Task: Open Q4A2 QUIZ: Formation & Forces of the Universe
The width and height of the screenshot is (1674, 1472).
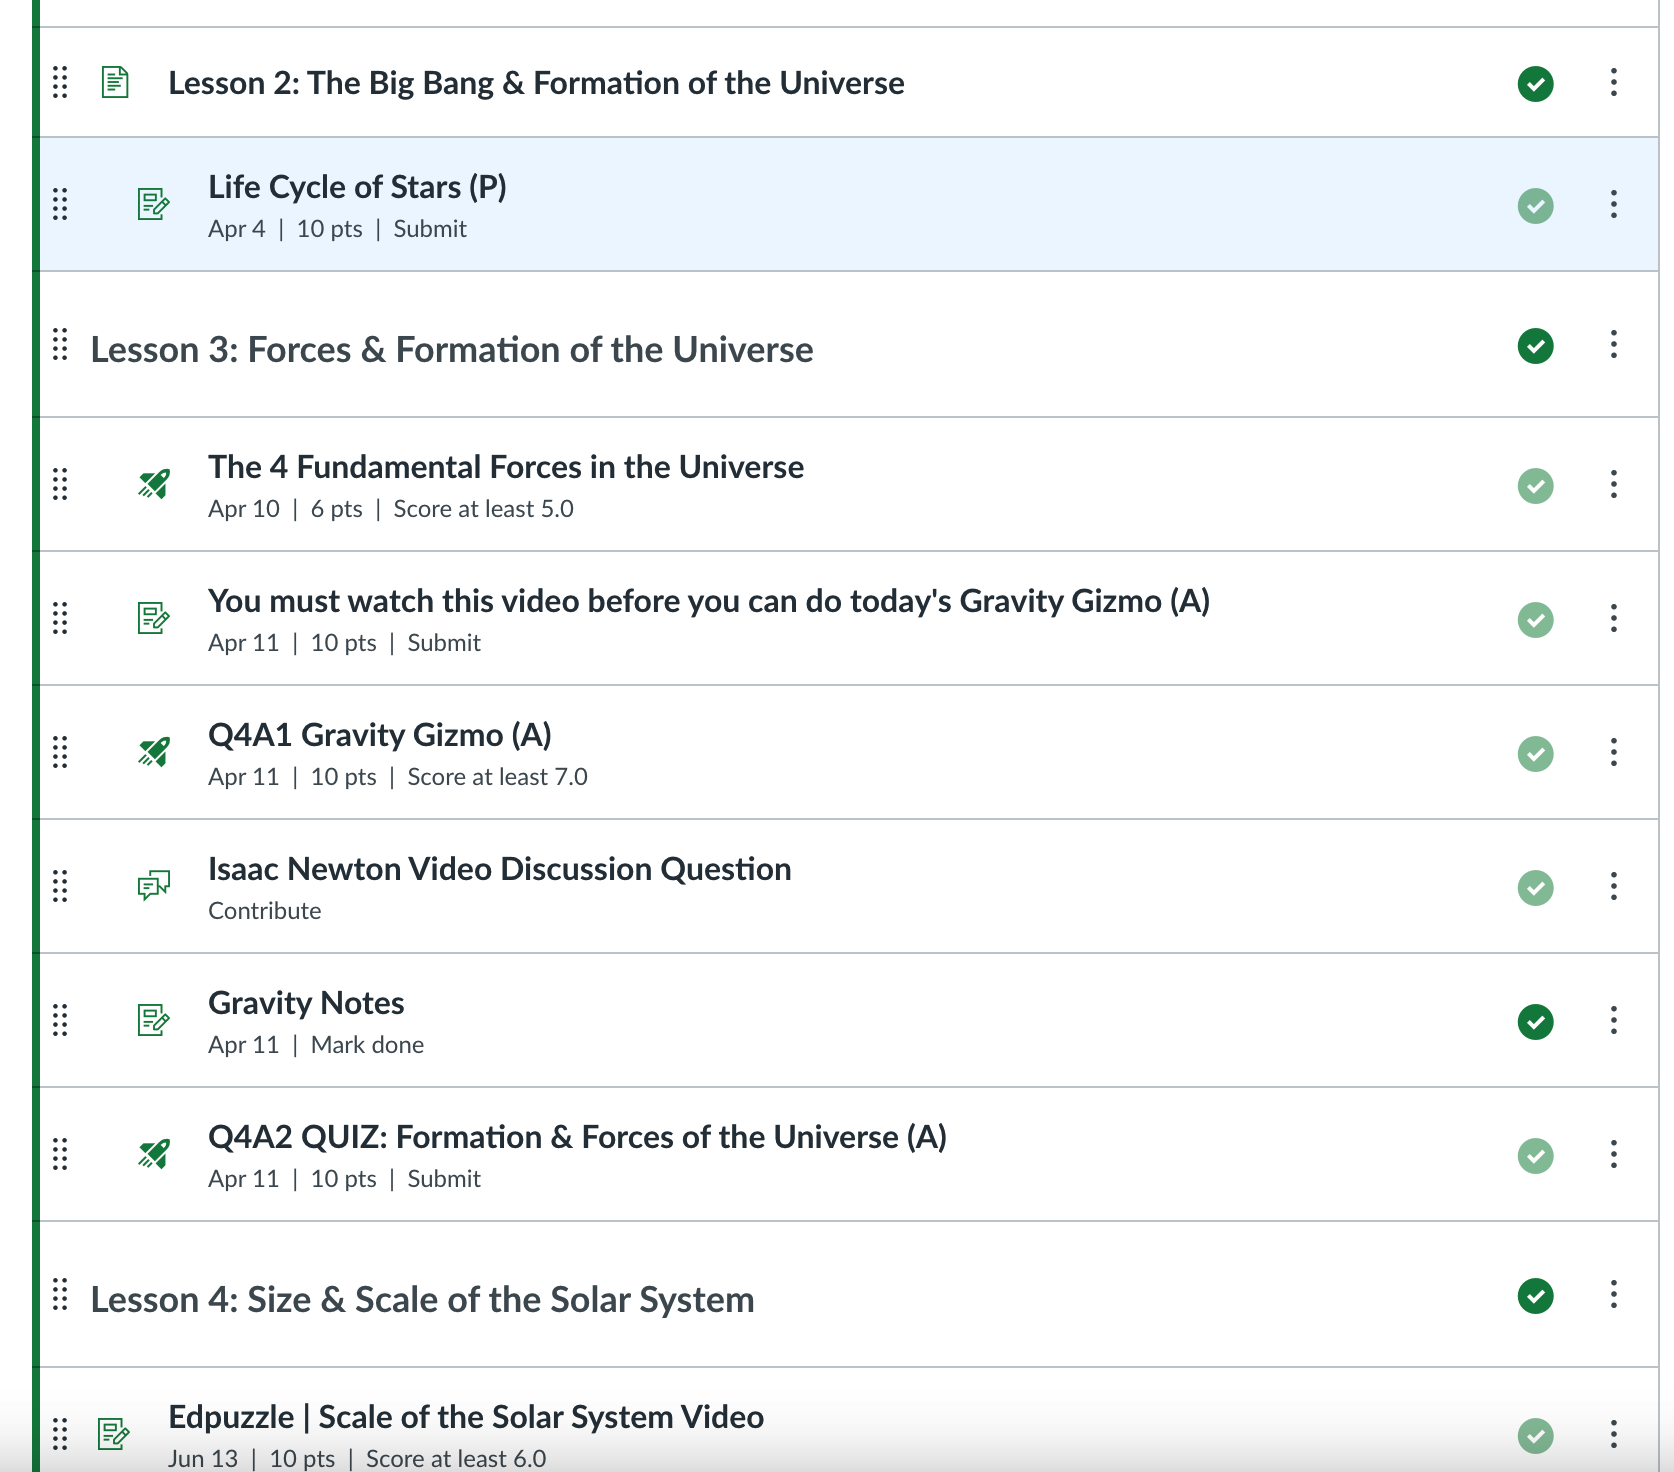Action: [x=577, y=1137]
